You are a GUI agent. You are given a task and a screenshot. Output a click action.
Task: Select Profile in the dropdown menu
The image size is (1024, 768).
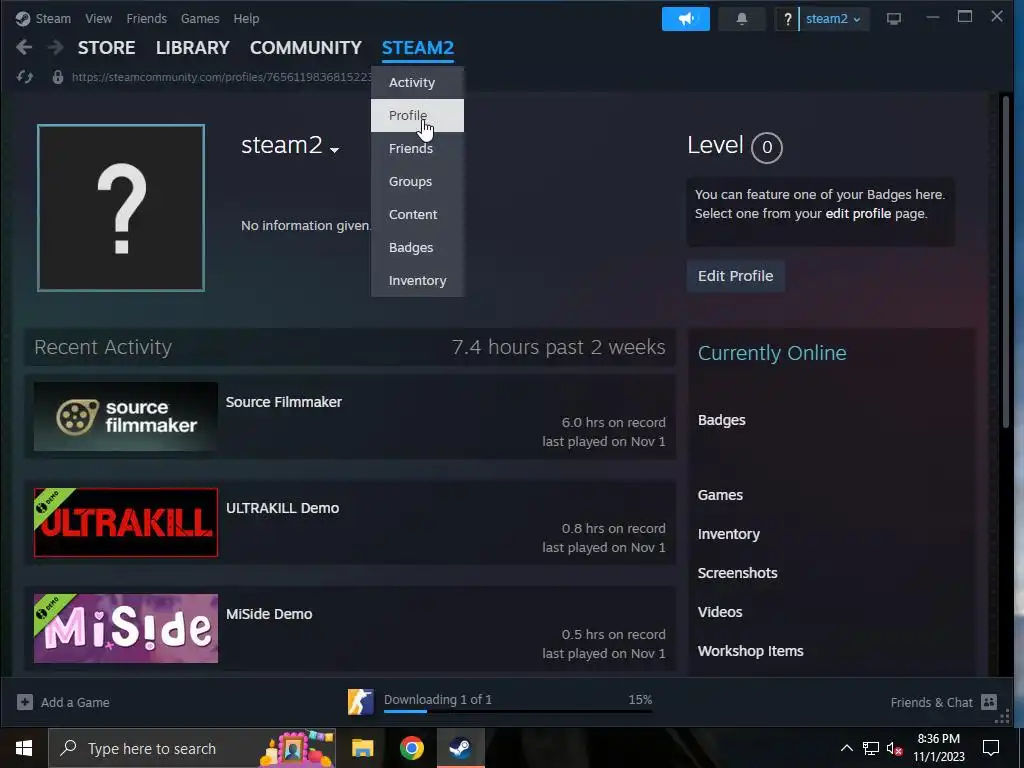click(x=417, y=116)
